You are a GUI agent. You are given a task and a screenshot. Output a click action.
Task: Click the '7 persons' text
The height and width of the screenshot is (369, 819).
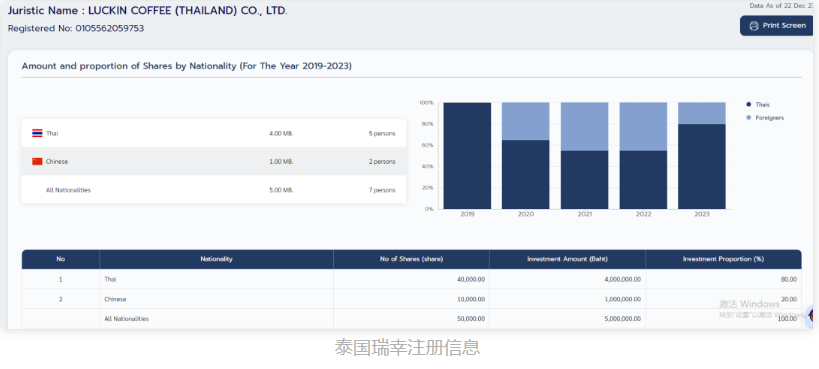pyautogui.click(x=382, y=190)
